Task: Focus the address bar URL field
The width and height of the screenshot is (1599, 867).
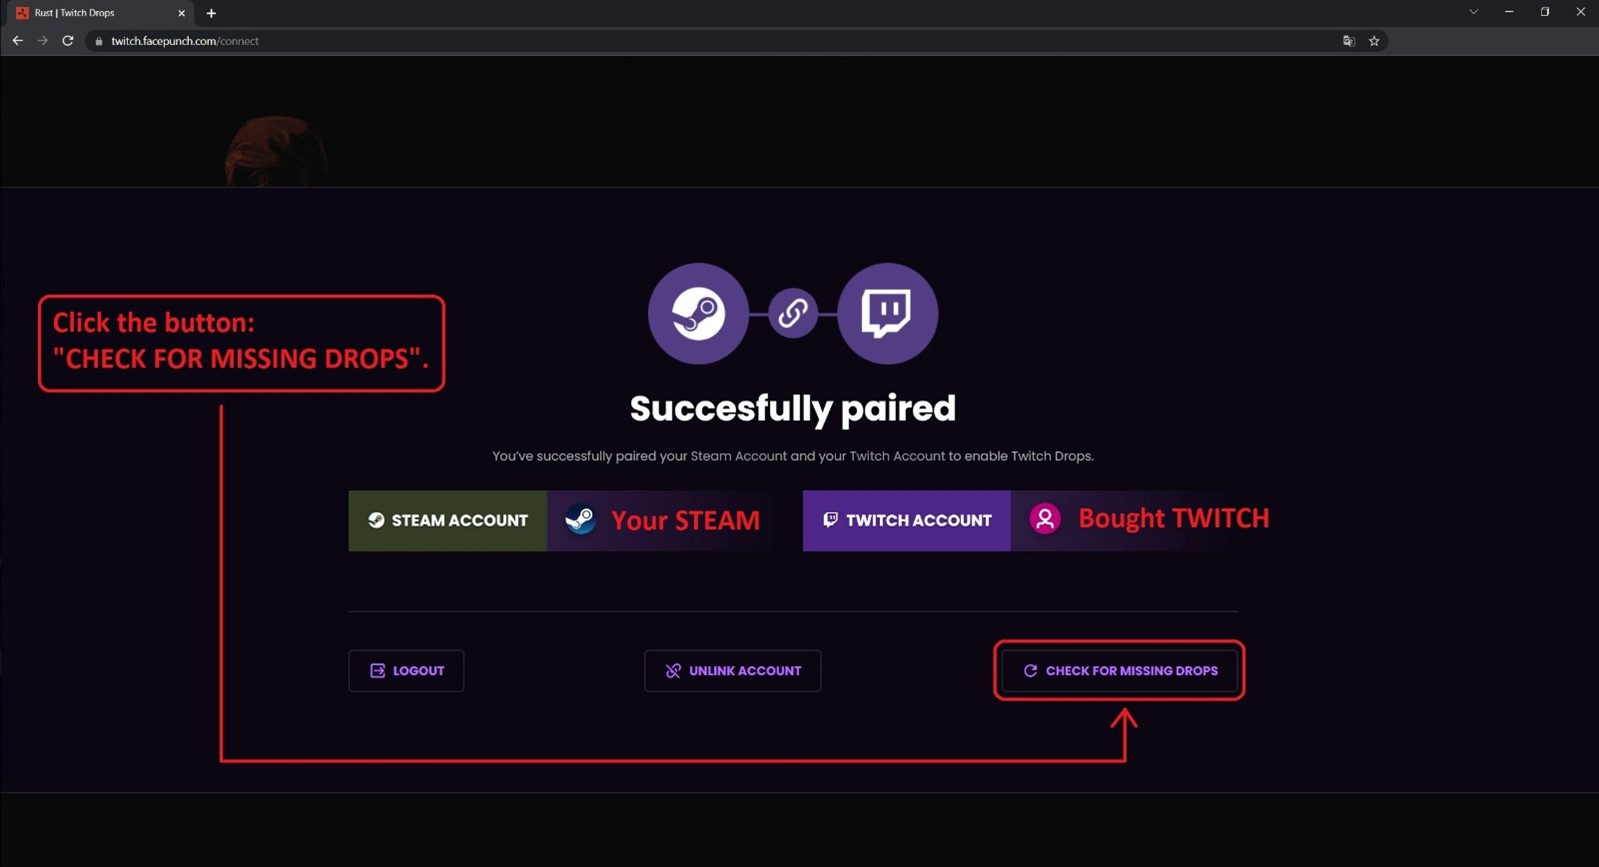Action: [600, 41]
